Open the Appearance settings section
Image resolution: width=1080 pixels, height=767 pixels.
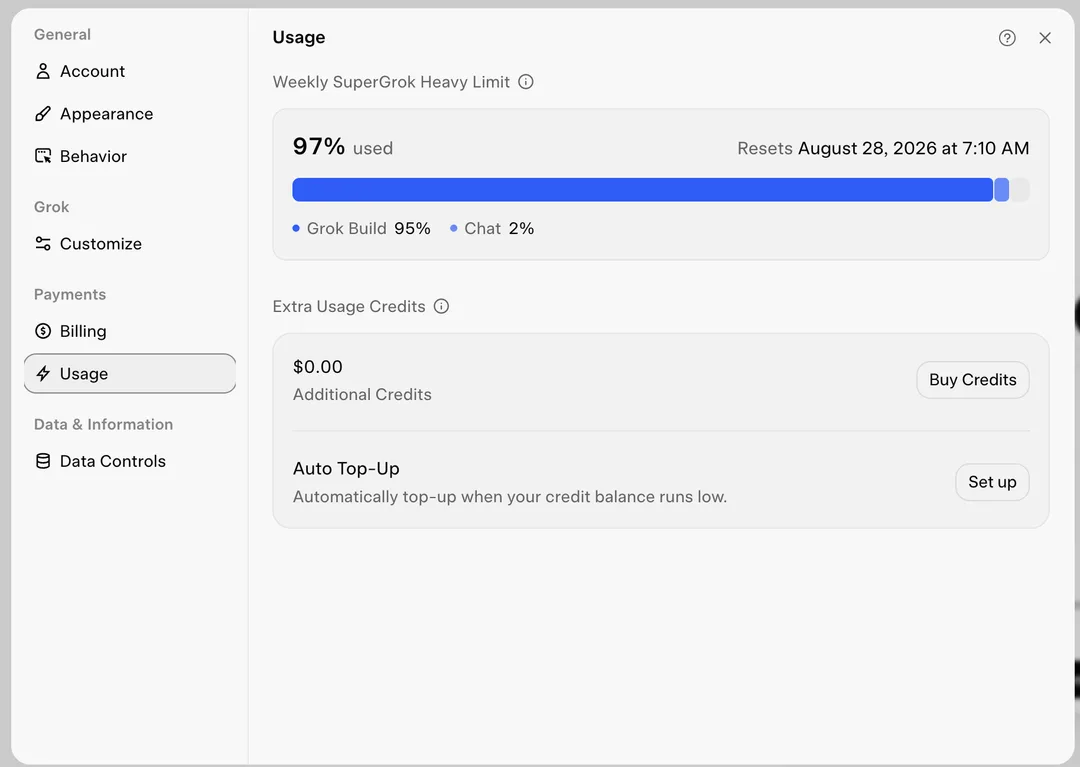[x=129, y=114]
